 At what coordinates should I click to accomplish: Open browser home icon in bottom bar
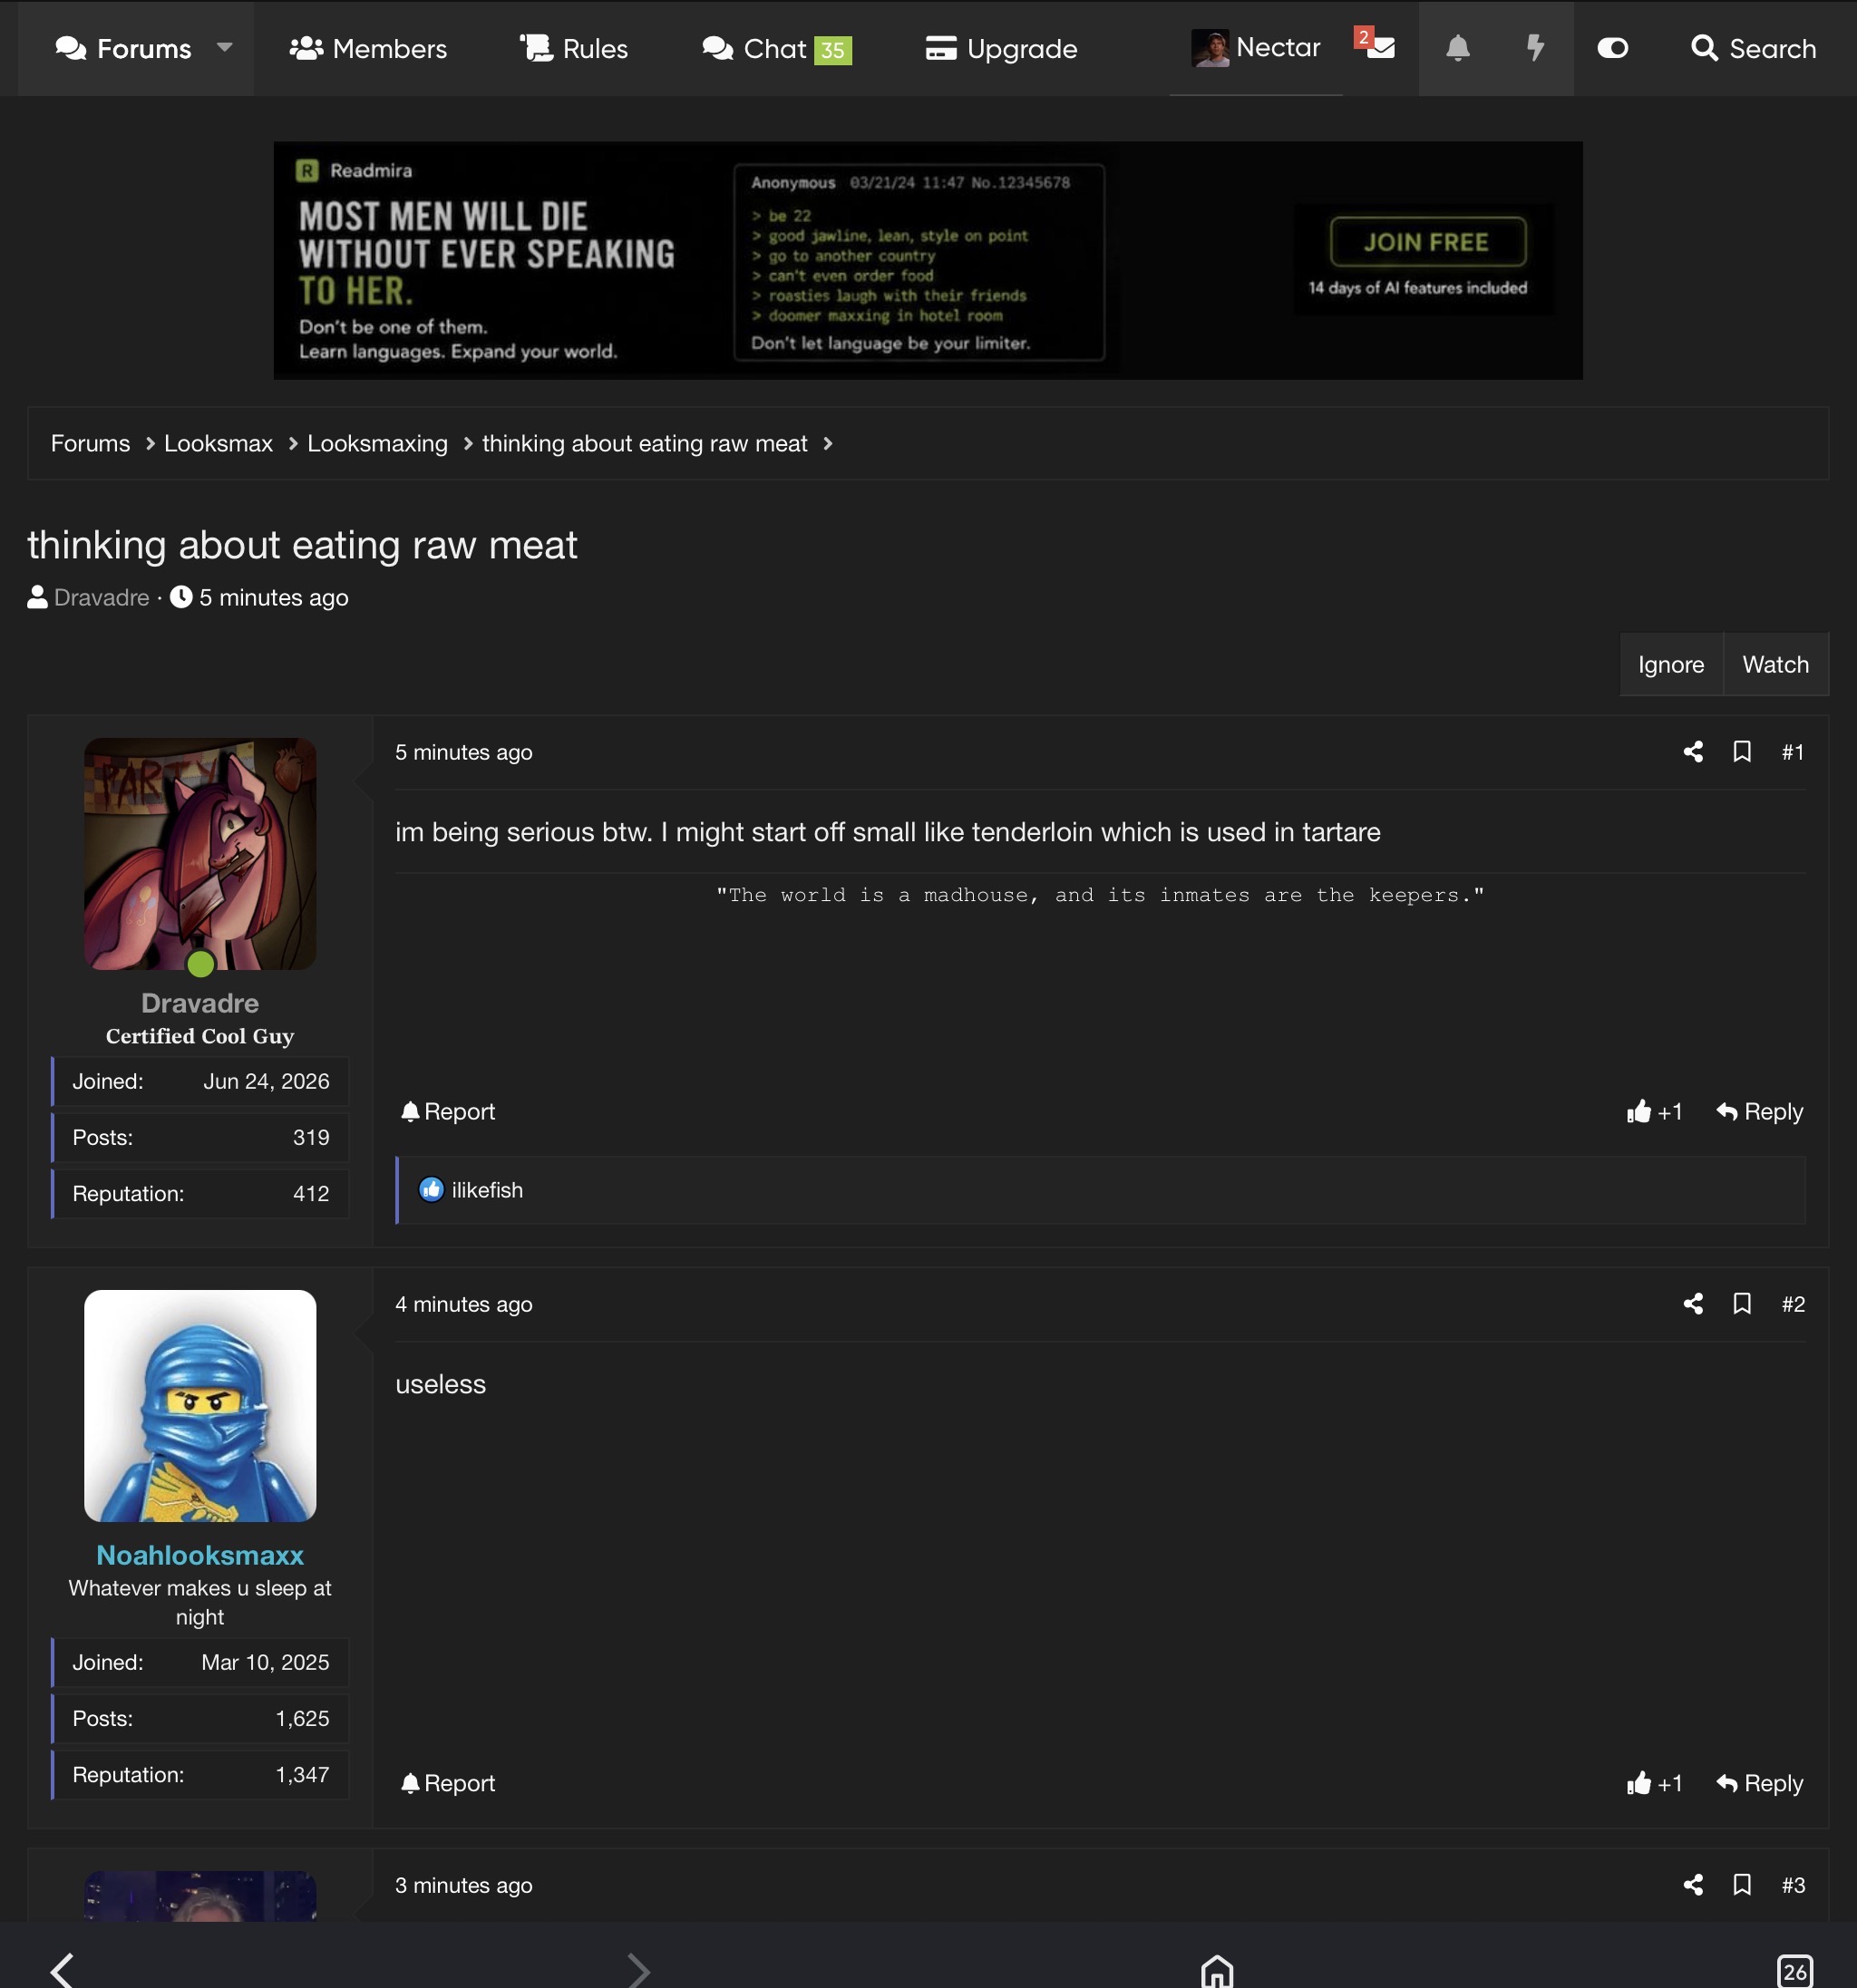click(x=1217, y=1970)
